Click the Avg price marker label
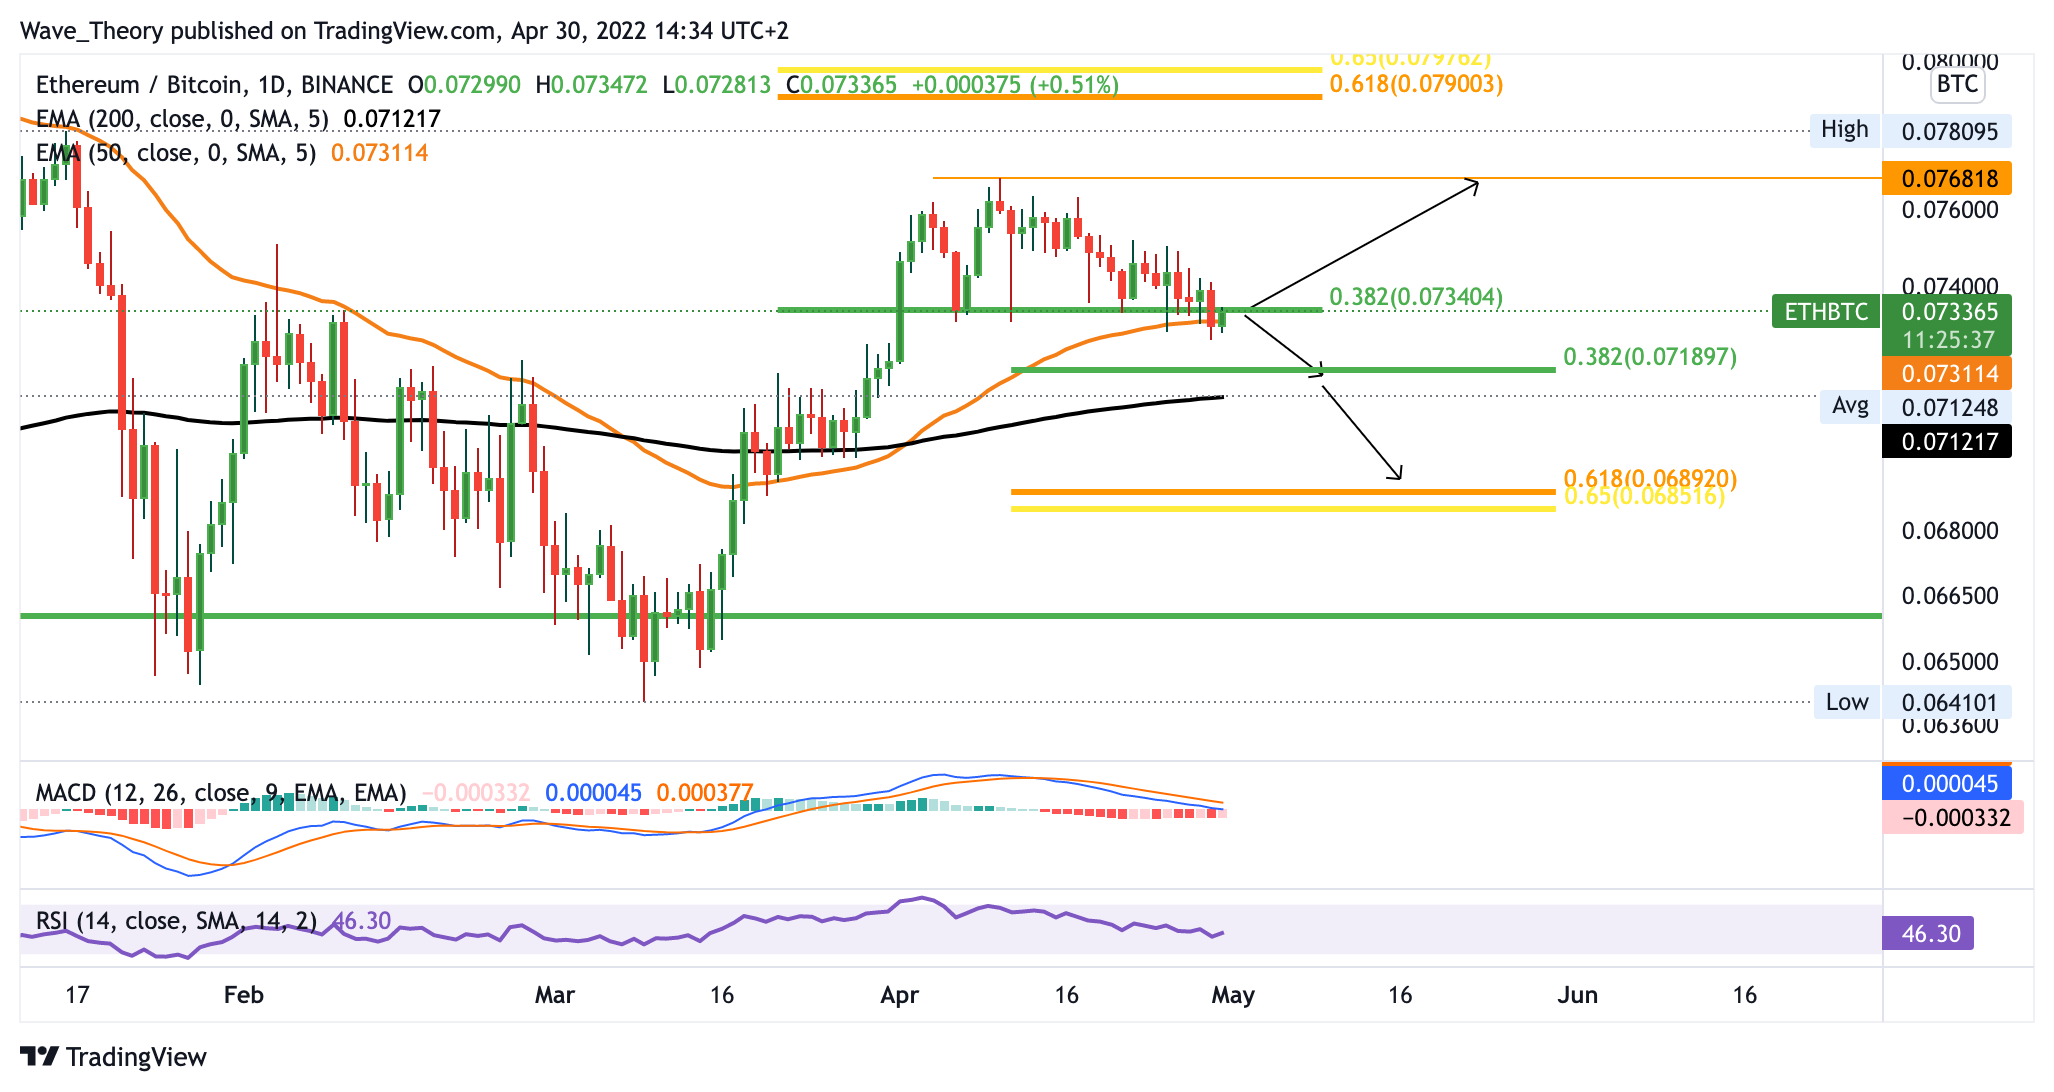This screenshot has width=2054, height=1092. [x=1849, y=406]
